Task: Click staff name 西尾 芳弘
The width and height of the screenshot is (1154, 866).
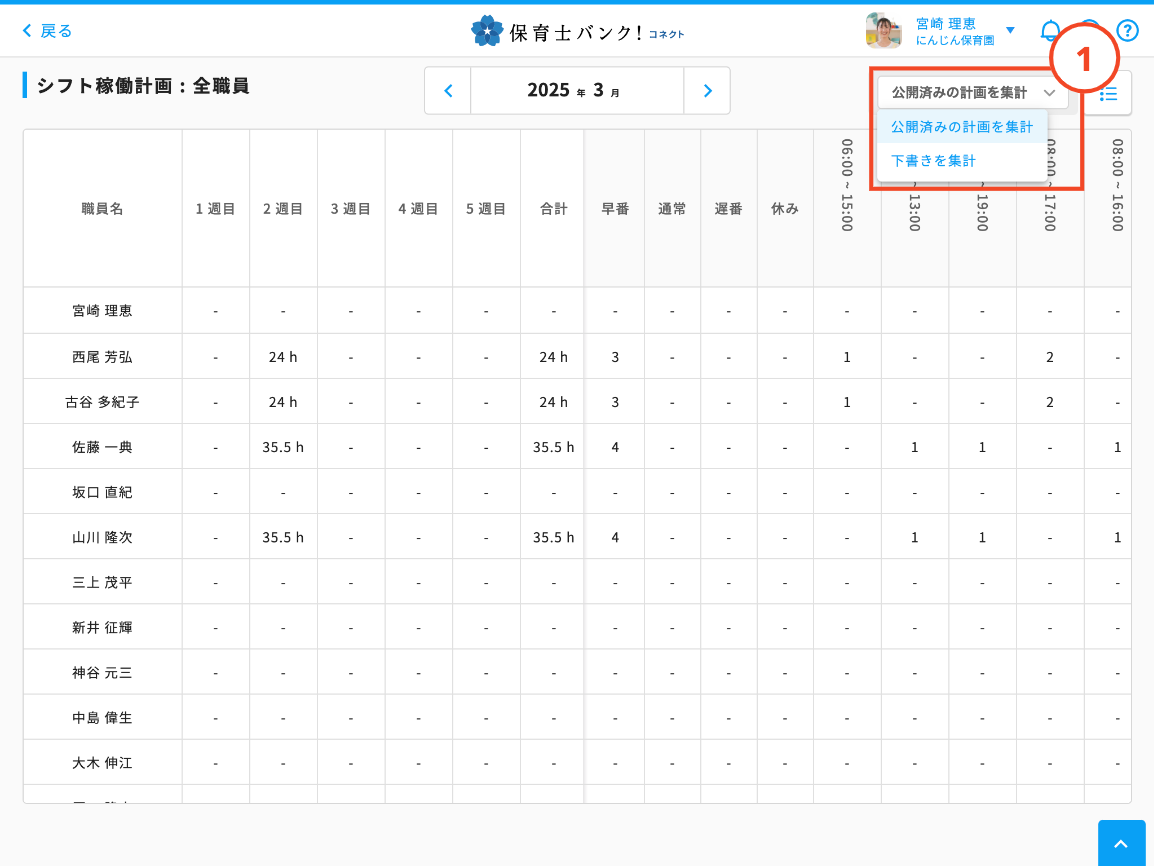Action: click(x=102, y=357)
